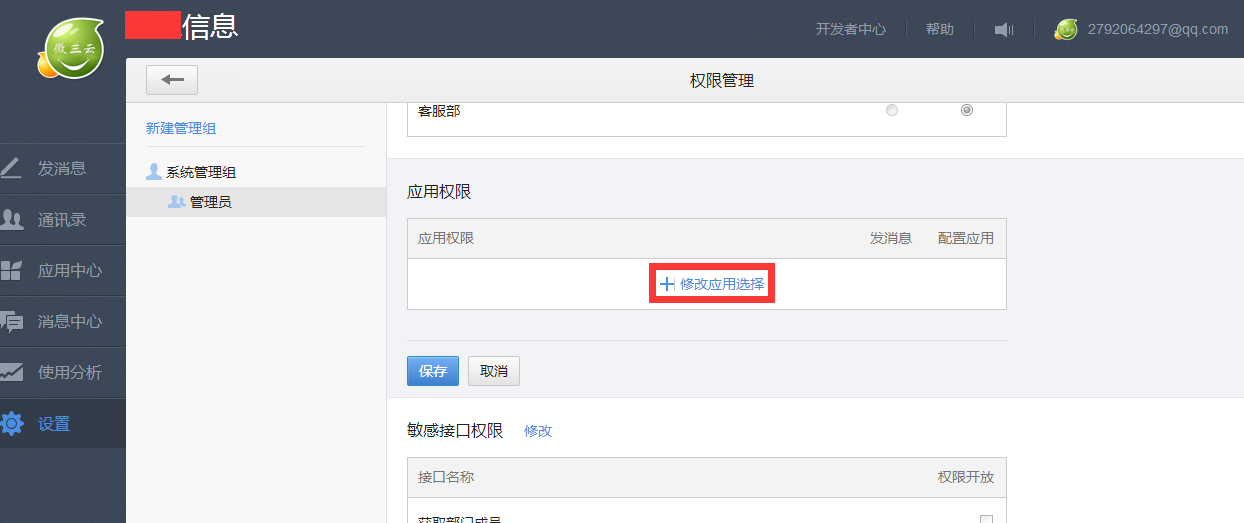Click the 发消息 column header
This screenshot has height=523, width=1244.
click(891, 238)
